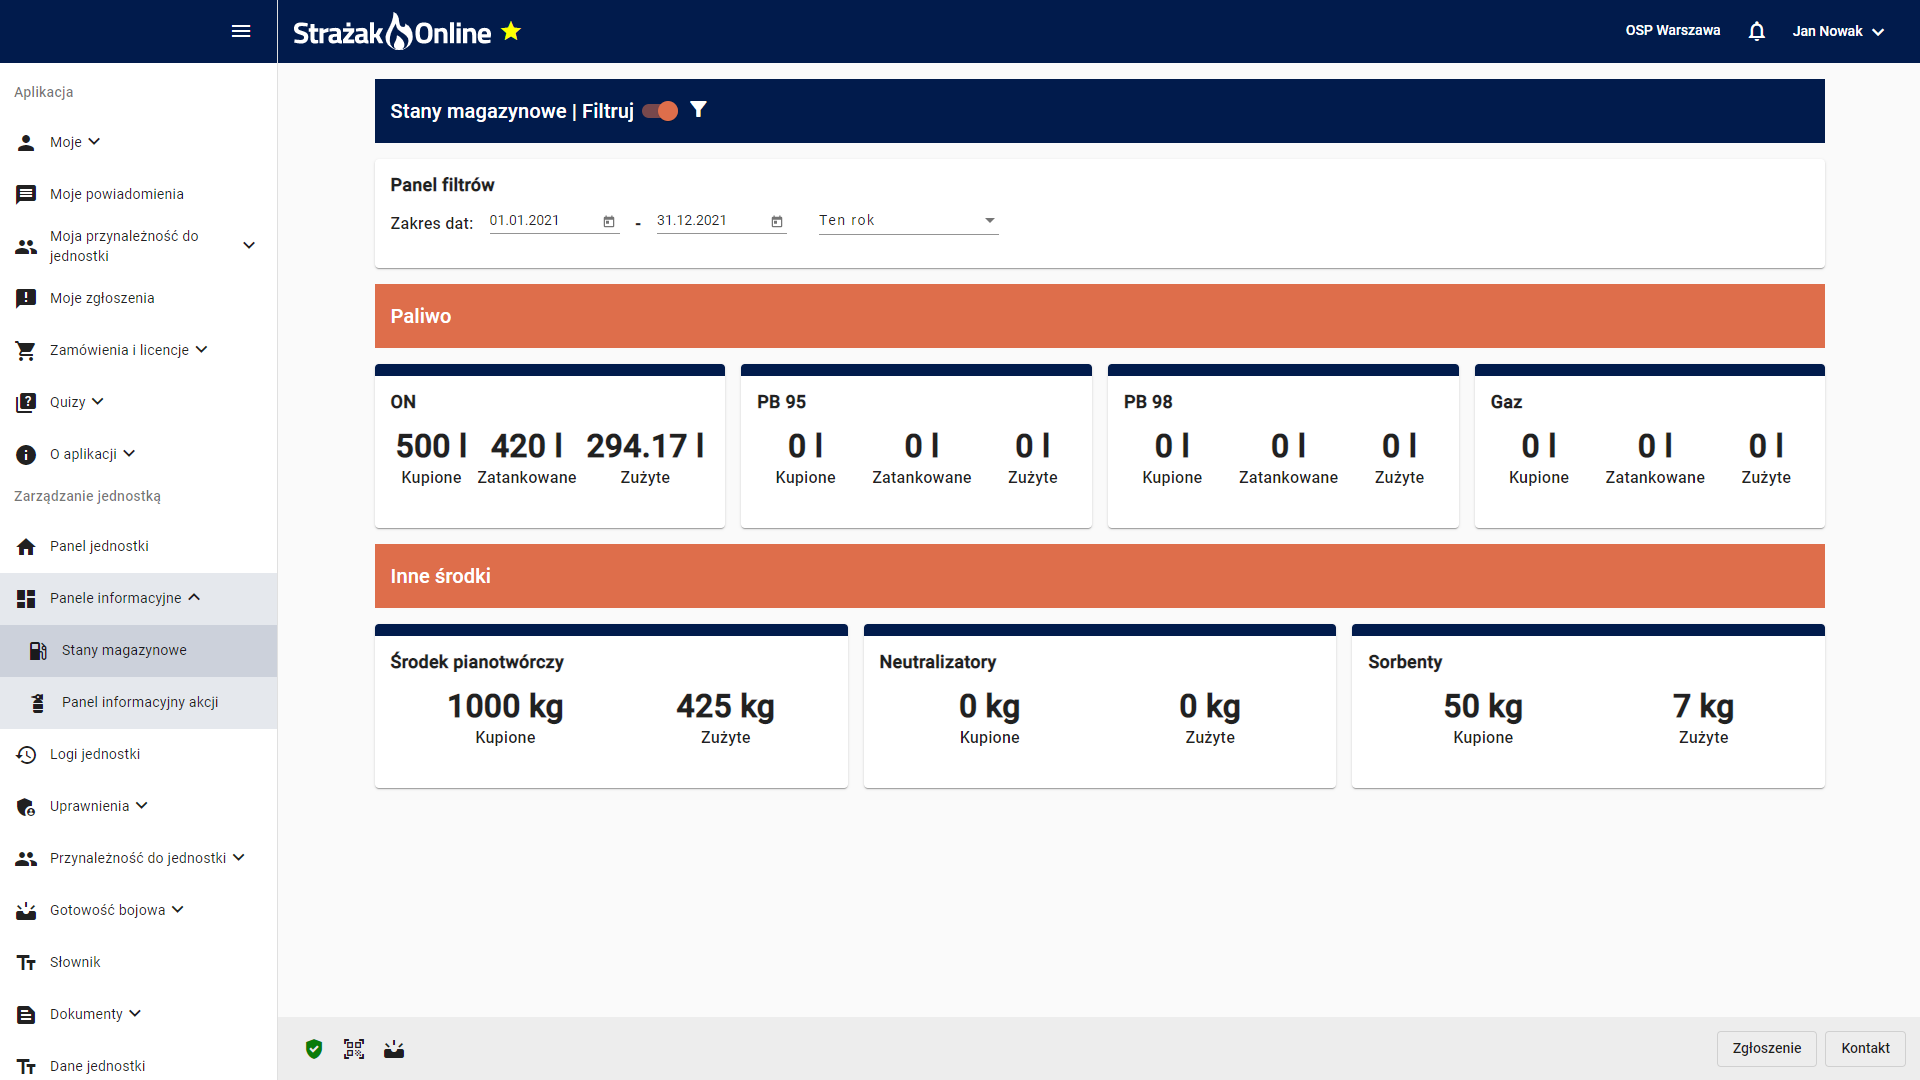
Task: Click the QR code scanner footer icon
Action: tap(354, 1049)
